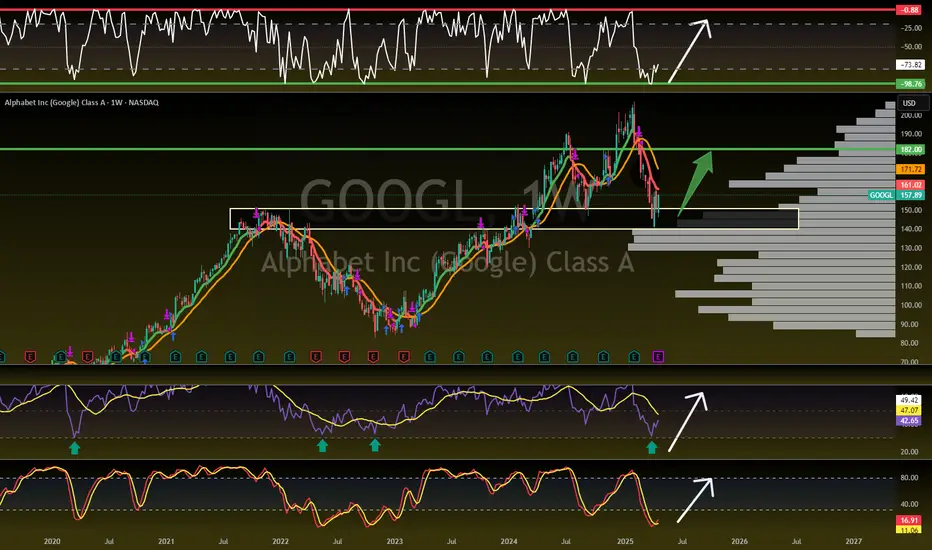
Task: Click the white 49.42 RSI value label
Action: click(x=909, y=400)
